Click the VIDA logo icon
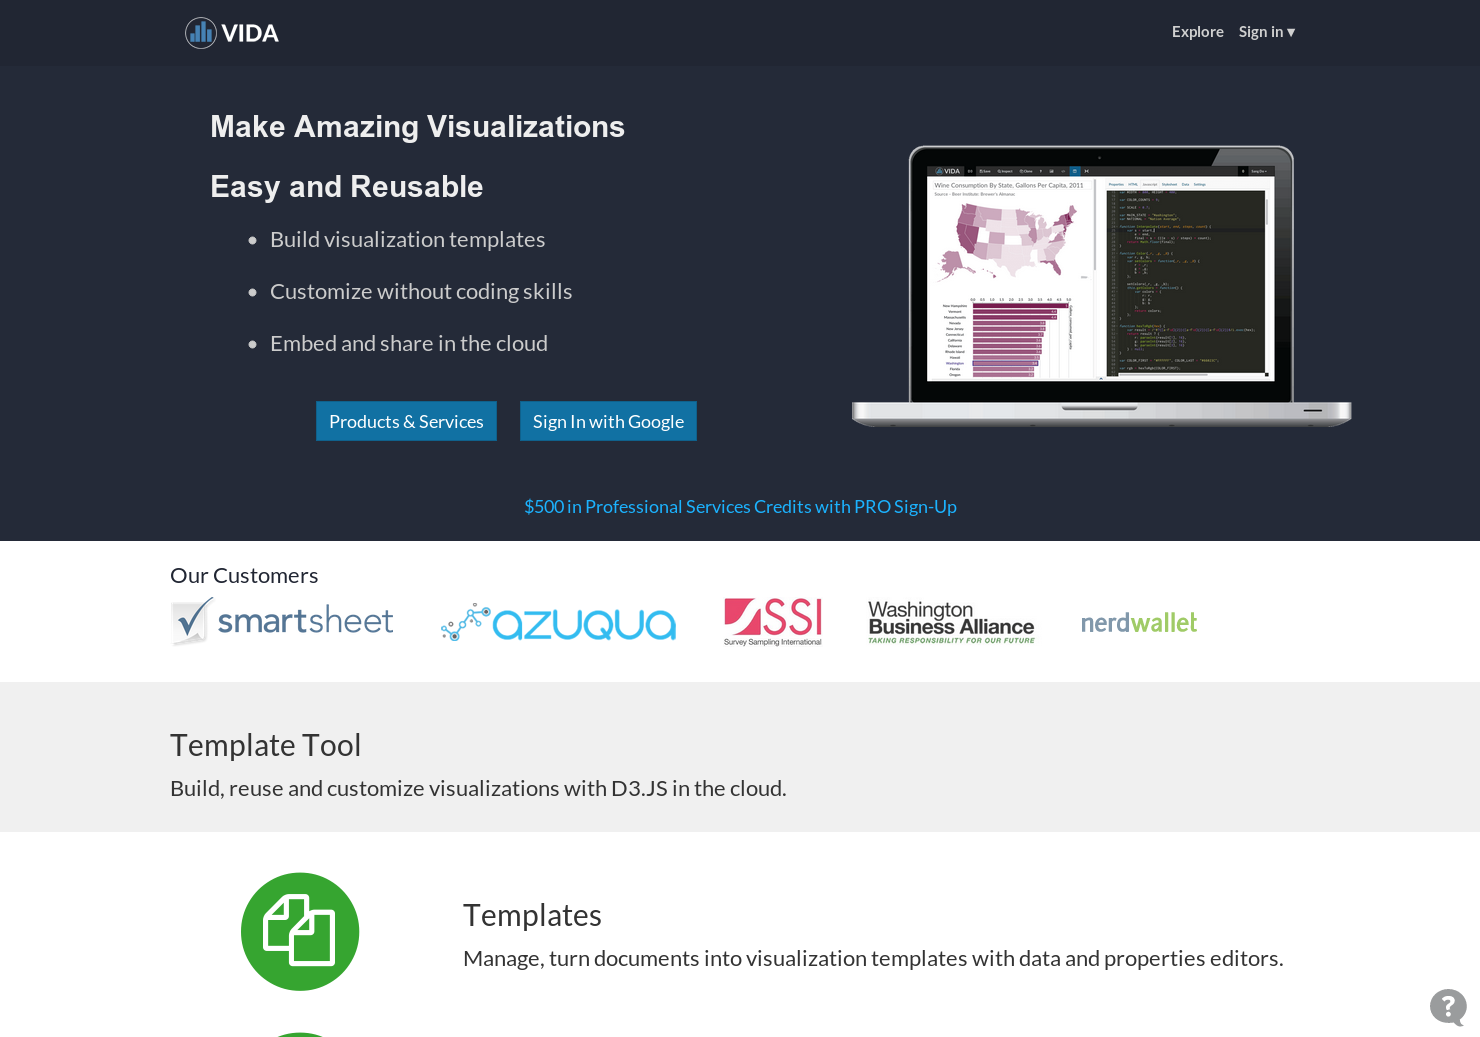The width and height of the screenshot is (1480, 1037). tap(232, 33)
